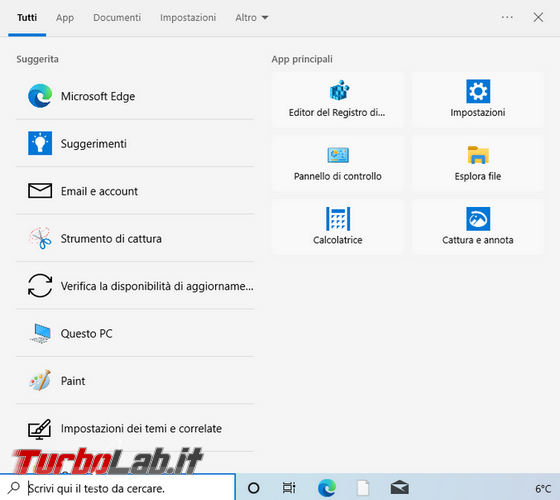Click Impostazioni dei temi e correlate text
The height and width of the screenshot is (500, 560).
click(141, 429)
